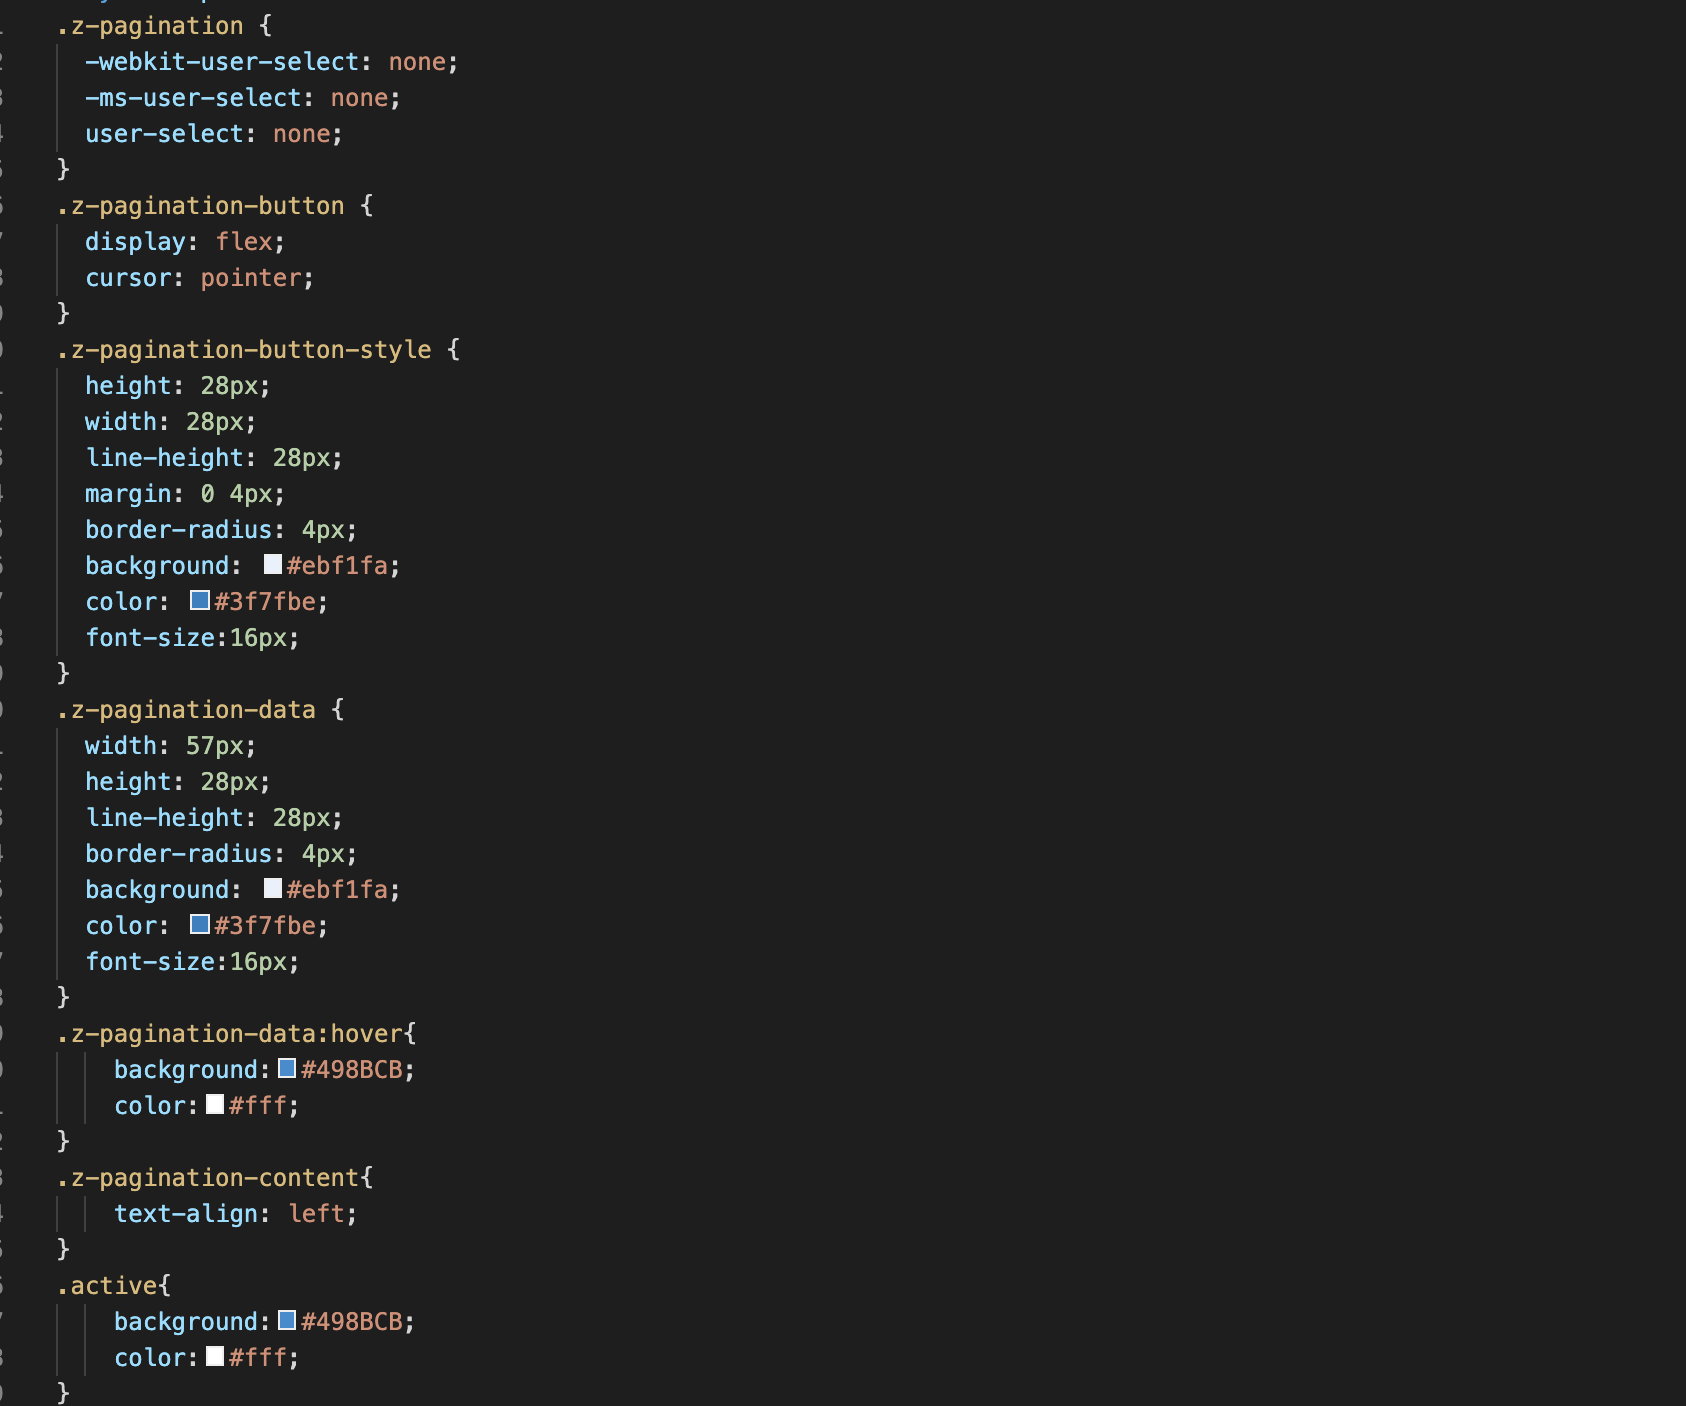Click the #fff swatch in the :hover rule
The height and width of the screenshot is (1406, 1686).
coord(215,1105)
